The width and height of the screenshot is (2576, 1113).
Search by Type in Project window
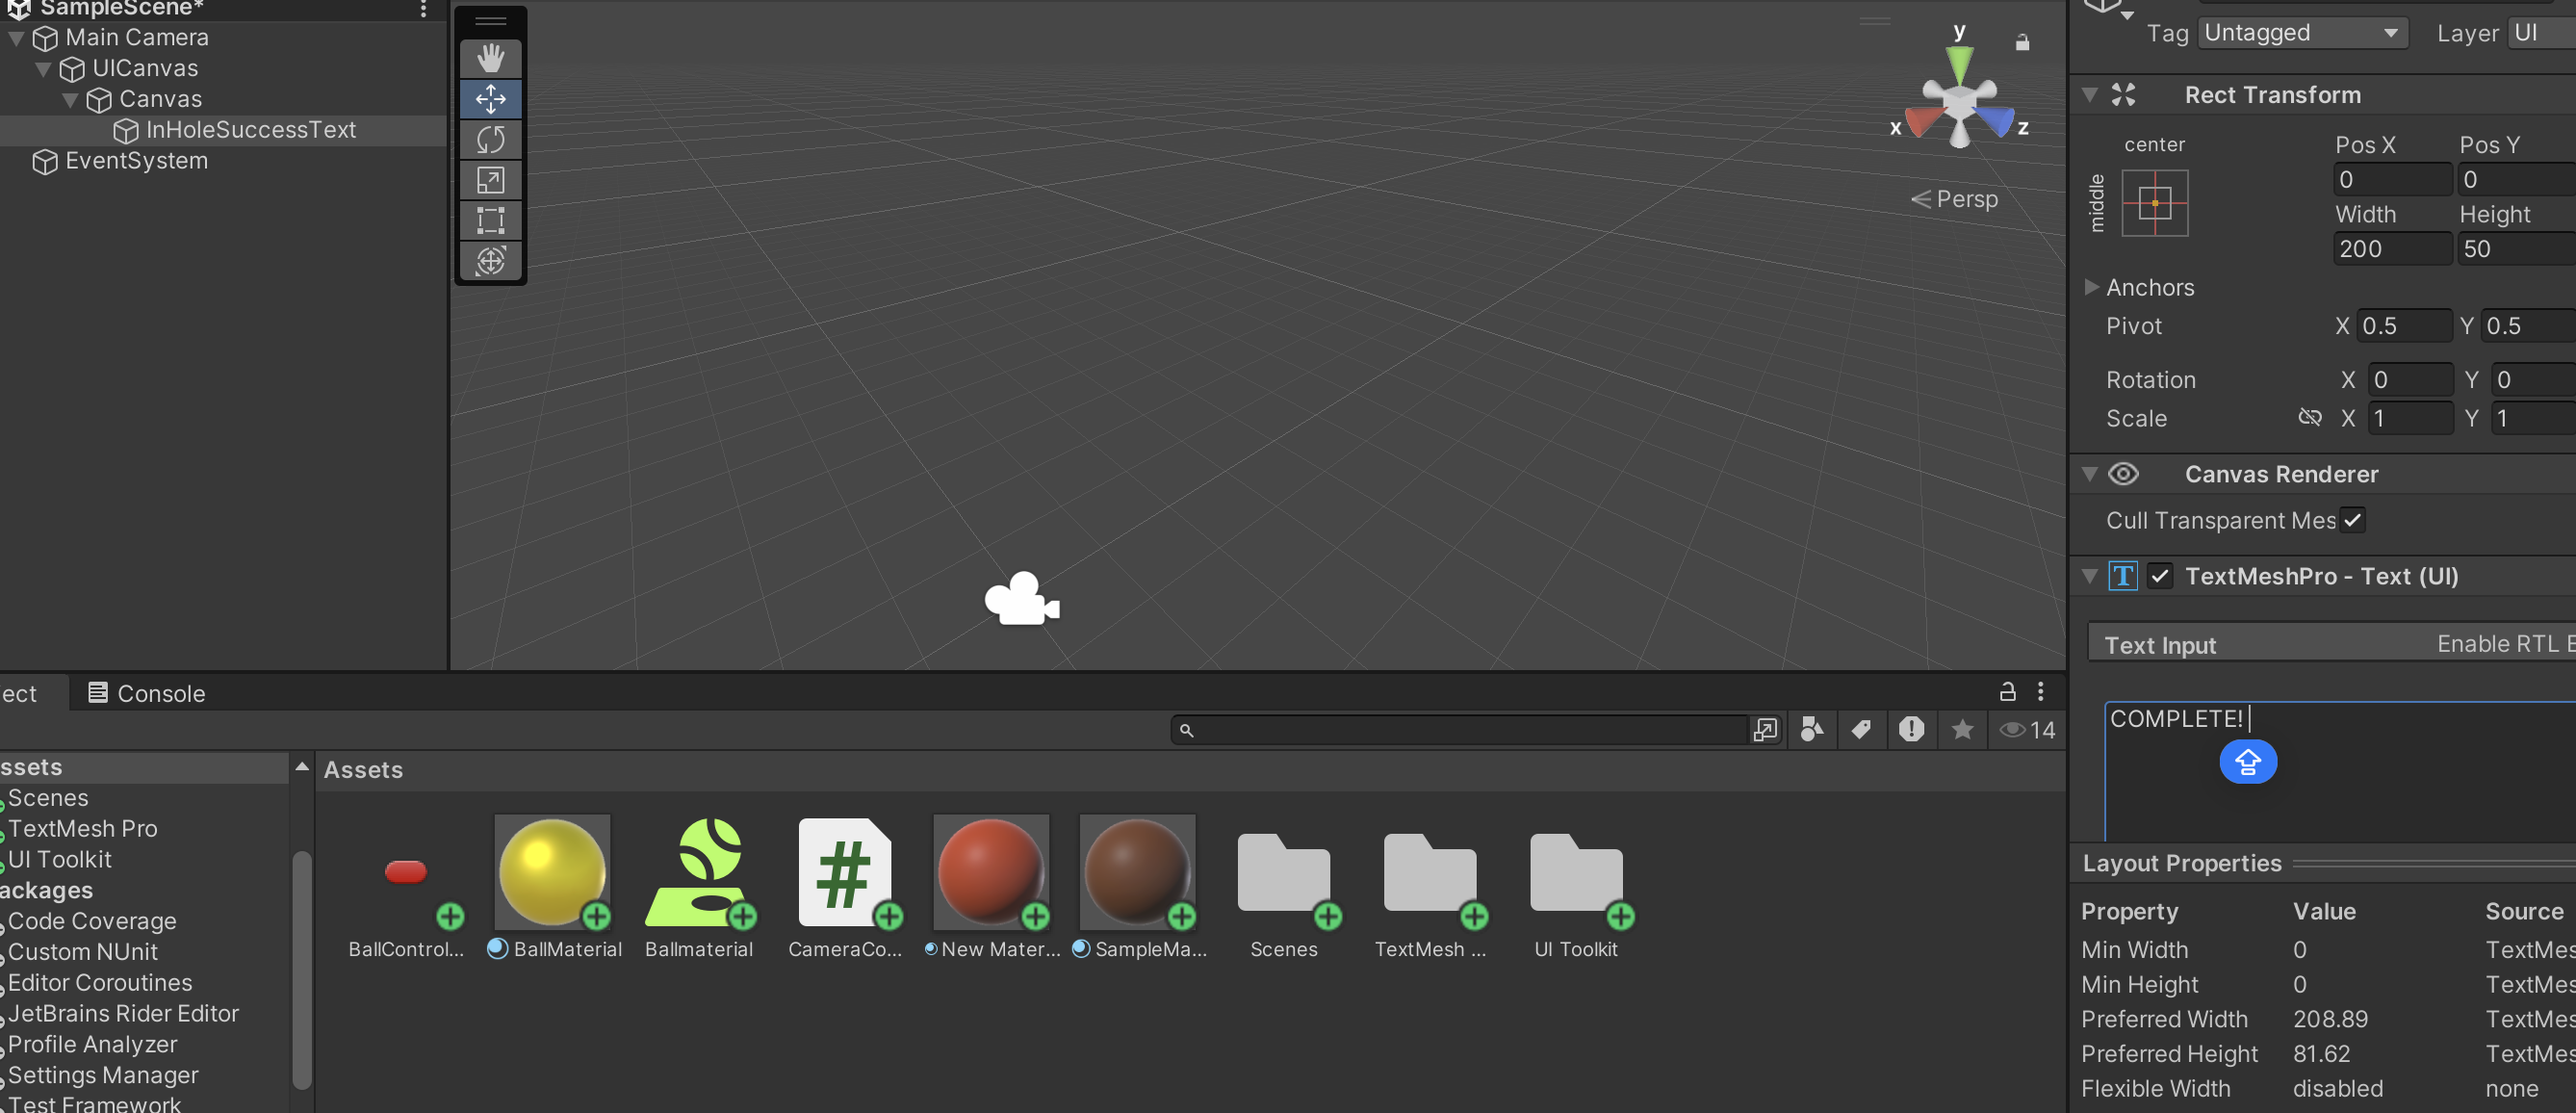pos(1811,730)
